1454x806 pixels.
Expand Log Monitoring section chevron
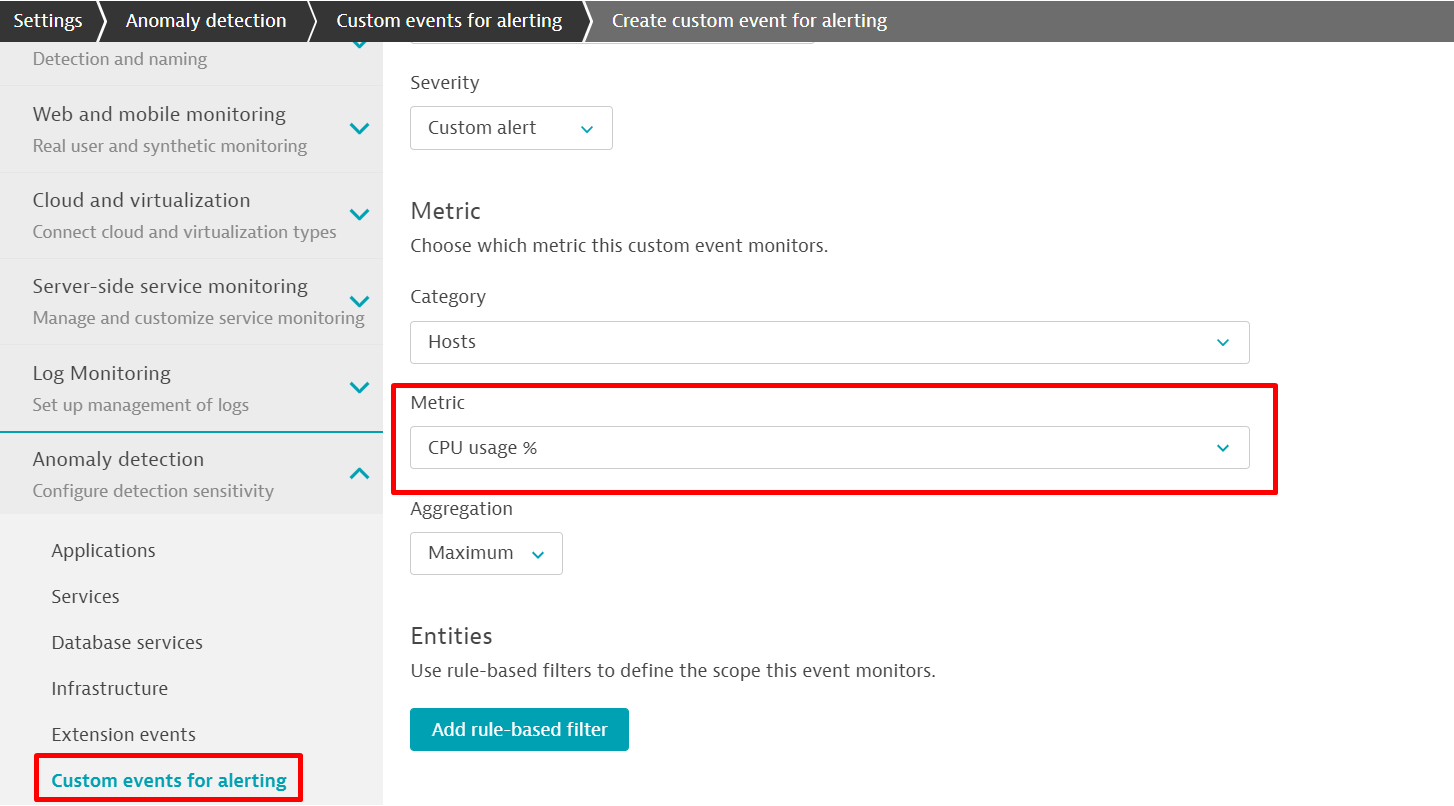pyautogui.click(x=359, y=388)
